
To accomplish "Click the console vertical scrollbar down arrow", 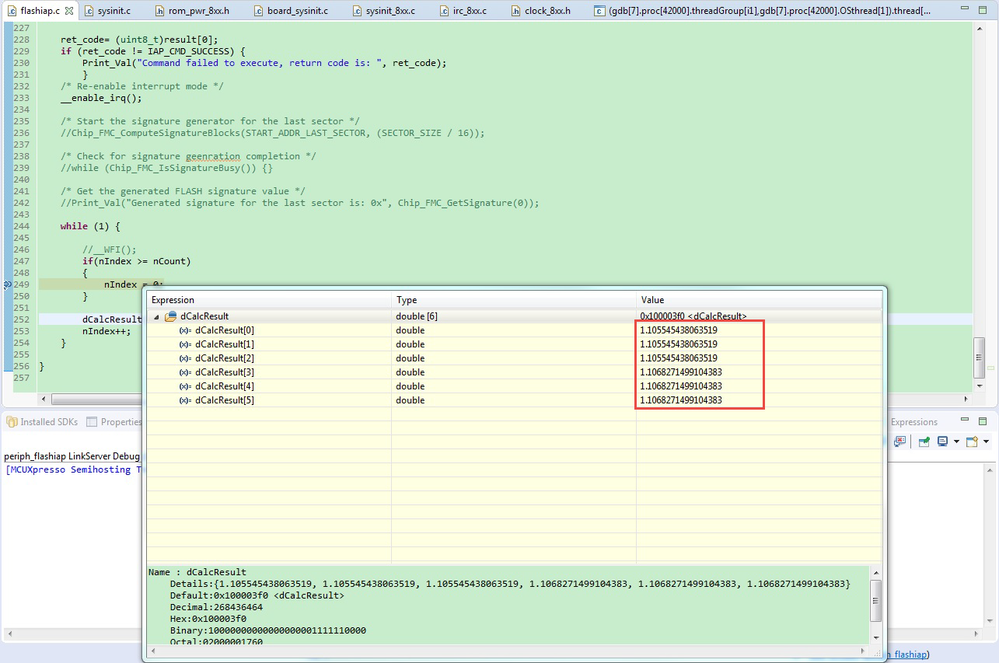I will pos(990,621).
